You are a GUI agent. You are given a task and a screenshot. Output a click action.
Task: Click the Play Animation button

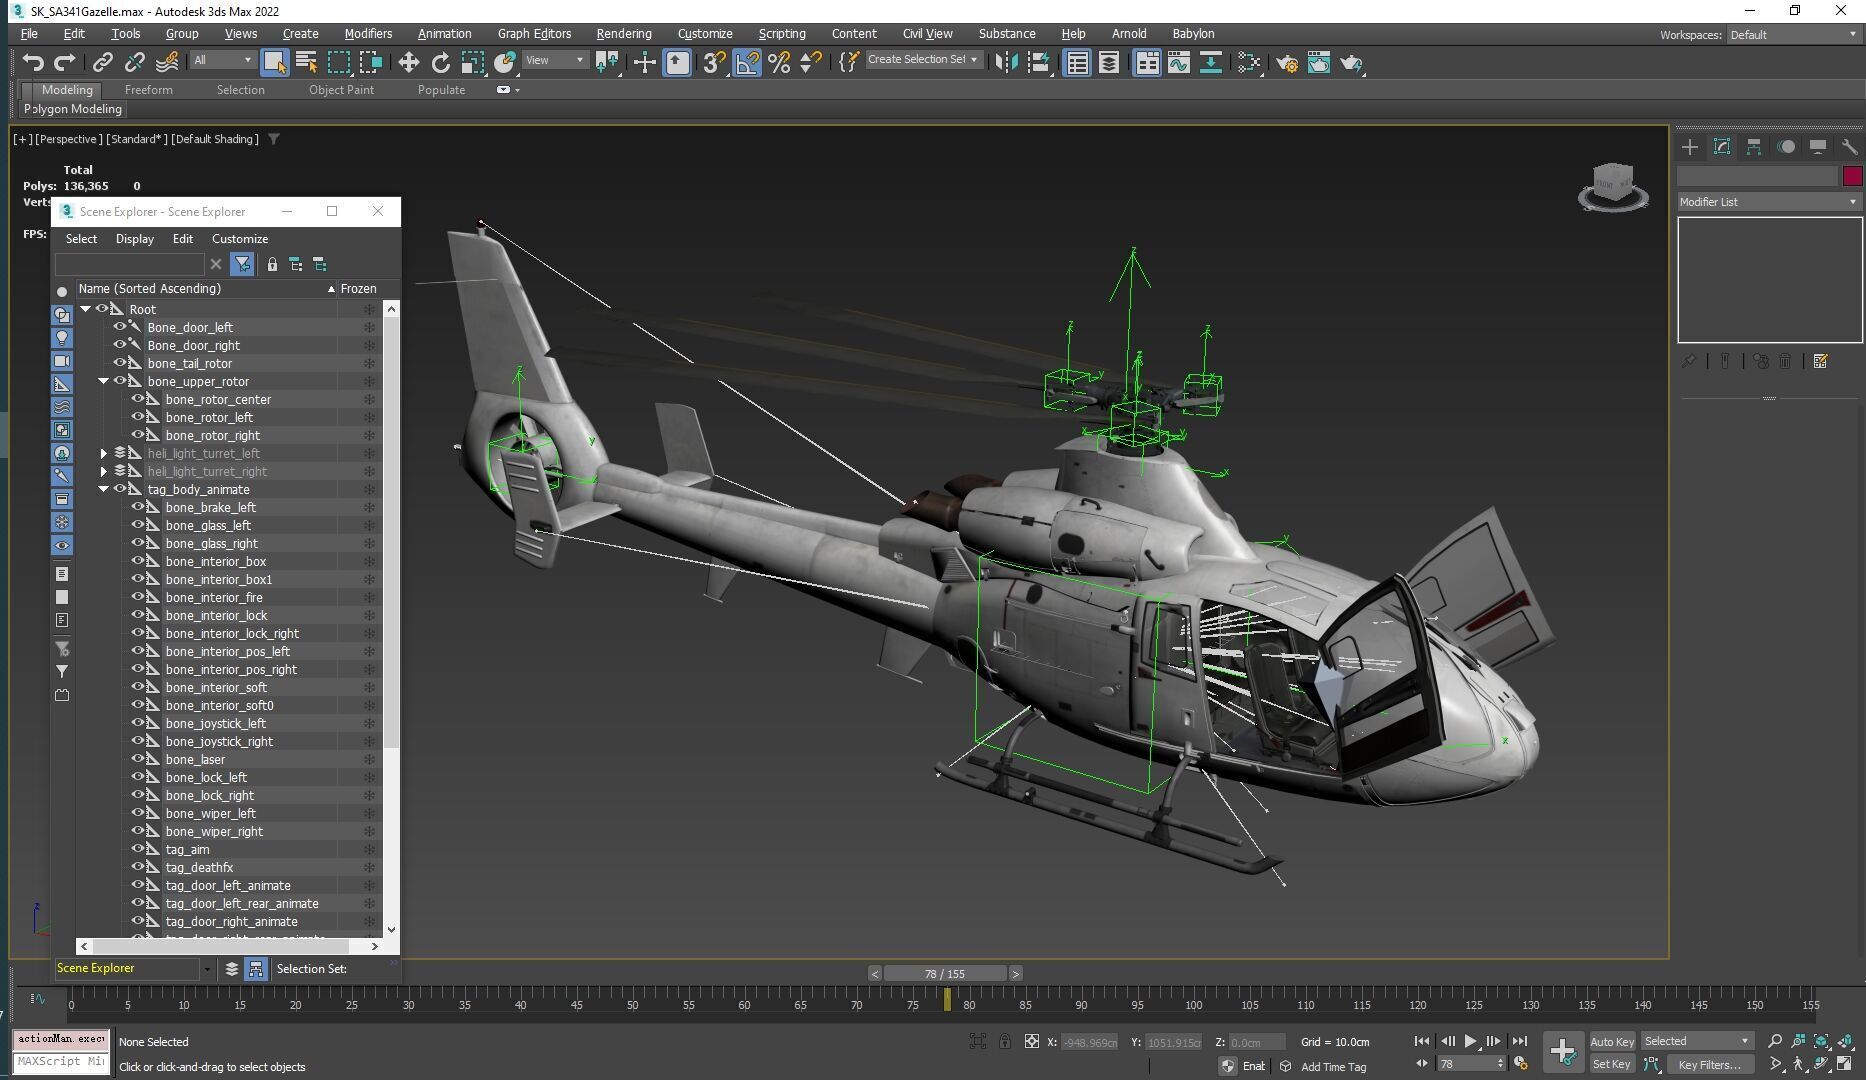pos(1471,1041)
